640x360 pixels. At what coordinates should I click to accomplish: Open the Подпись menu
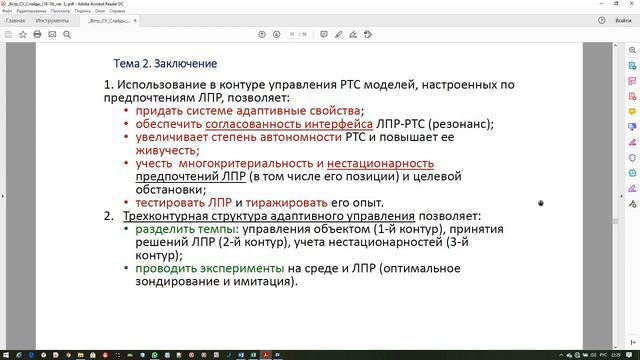82,11
